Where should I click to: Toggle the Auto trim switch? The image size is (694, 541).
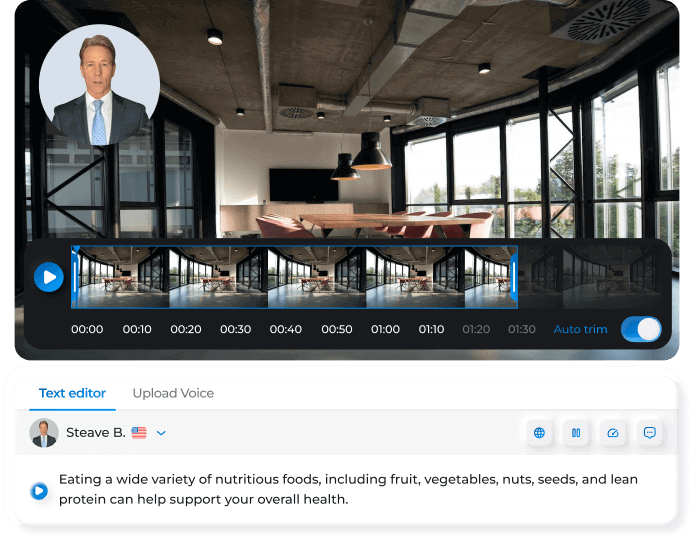tap(641, 329)
